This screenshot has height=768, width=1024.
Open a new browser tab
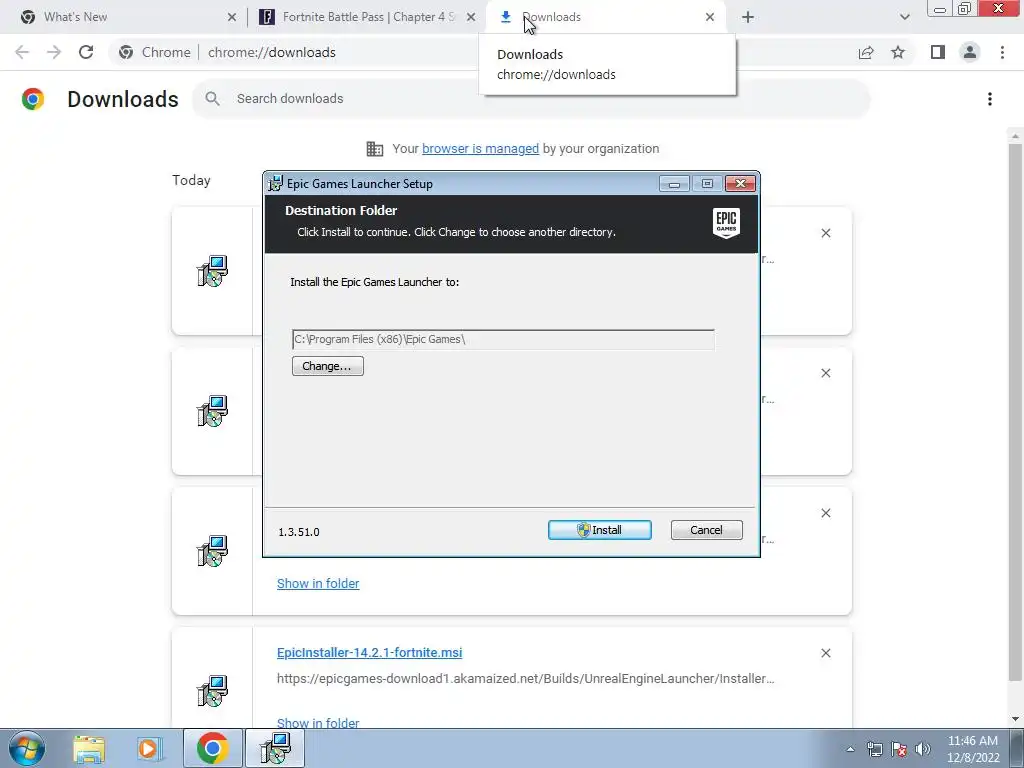(x=748, y=17)
